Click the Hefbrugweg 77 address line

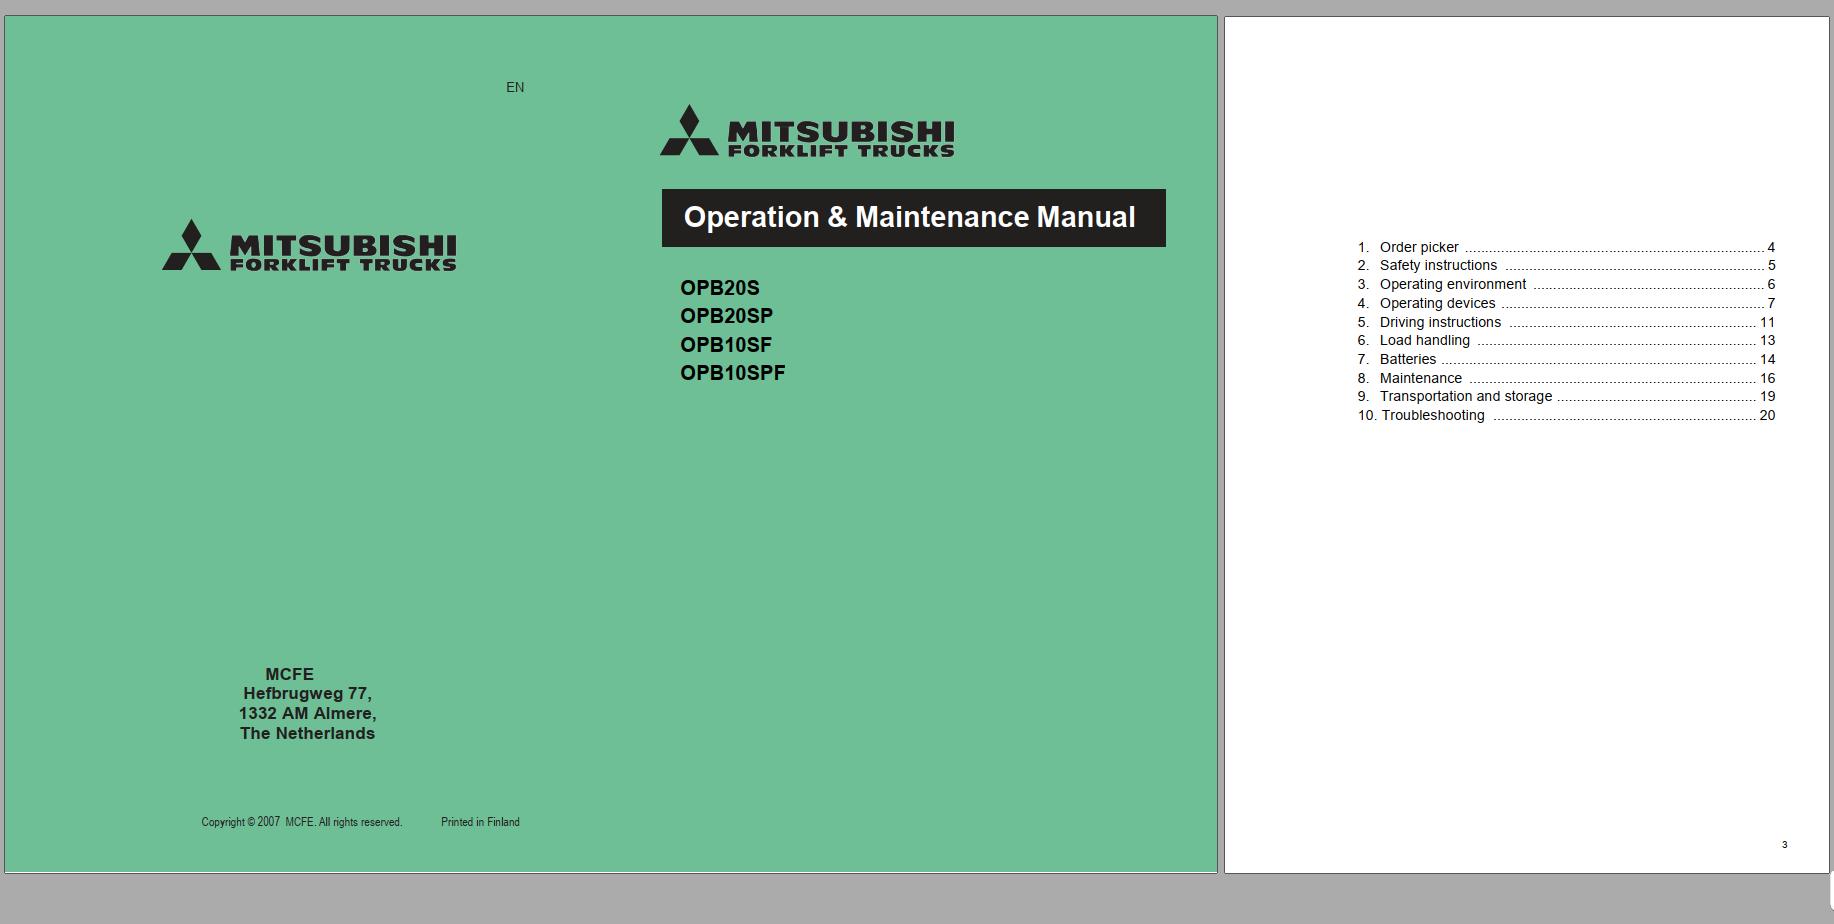click(308, 693)
